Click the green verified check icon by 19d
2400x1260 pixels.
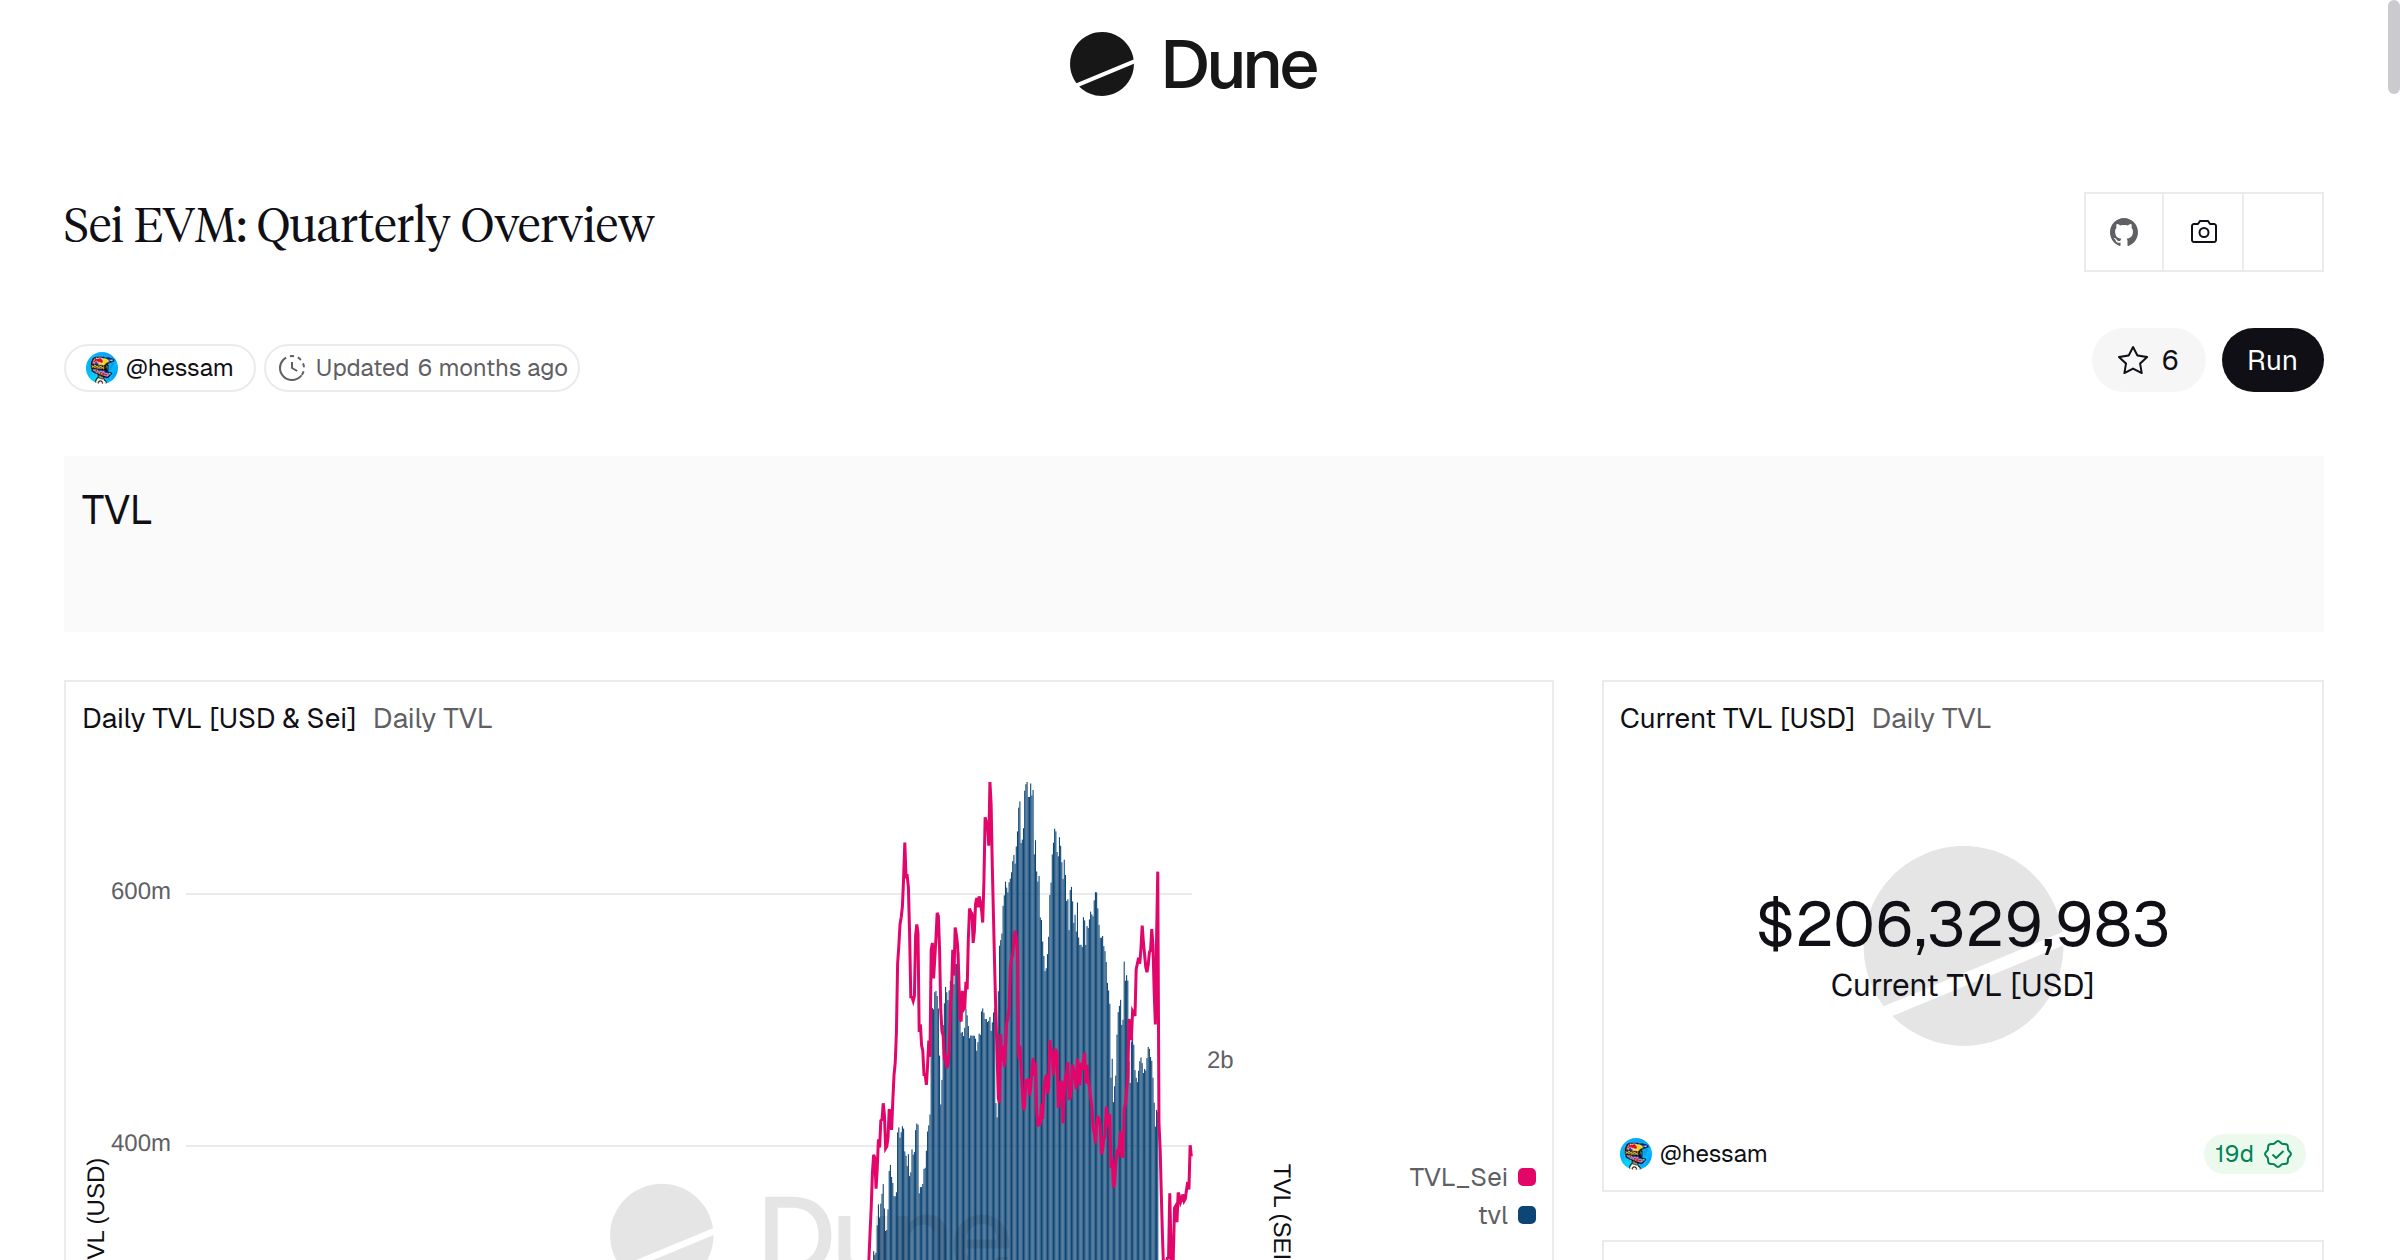2278,1154
